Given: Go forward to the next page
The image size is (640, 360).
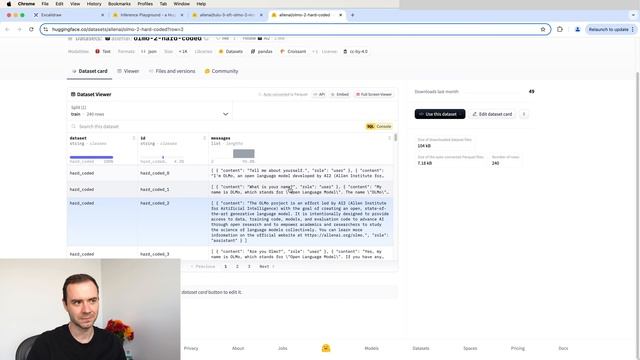Looking at the screenshot, I should [x=19, y=29].
